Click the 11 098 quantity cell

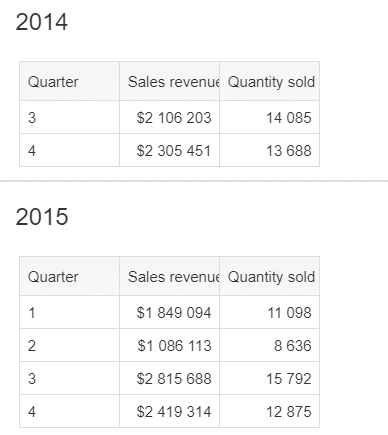tap(269, 312)
